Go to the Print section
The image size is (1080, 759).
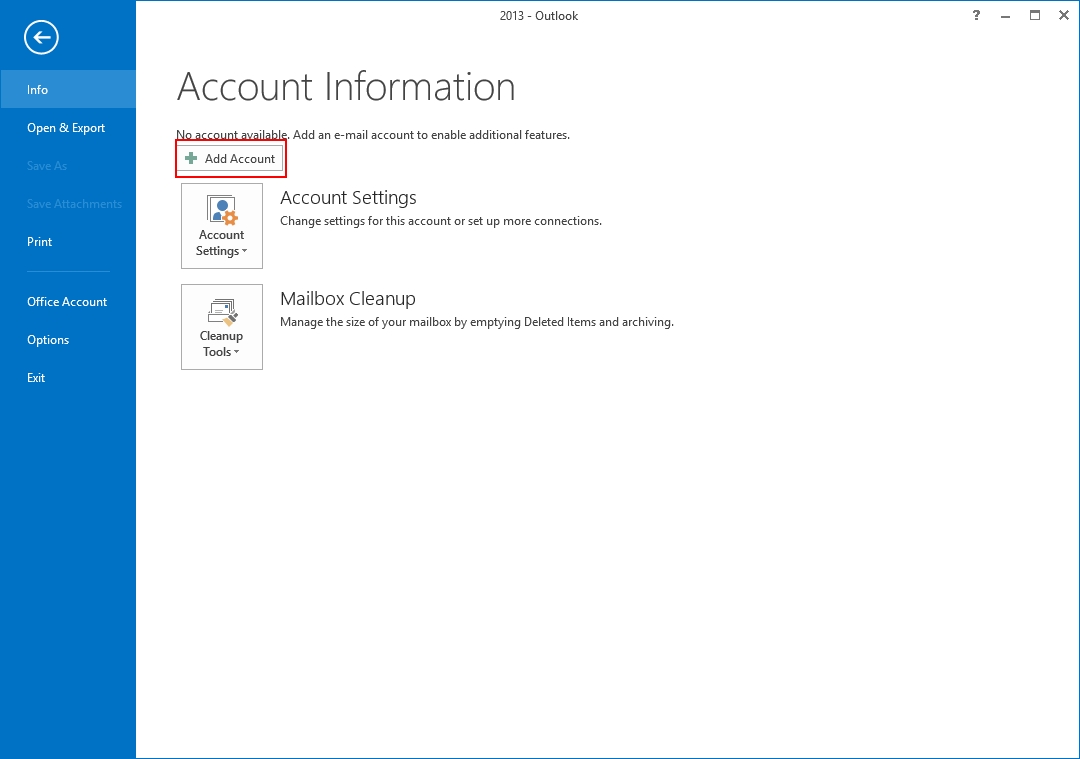point(39,241)
